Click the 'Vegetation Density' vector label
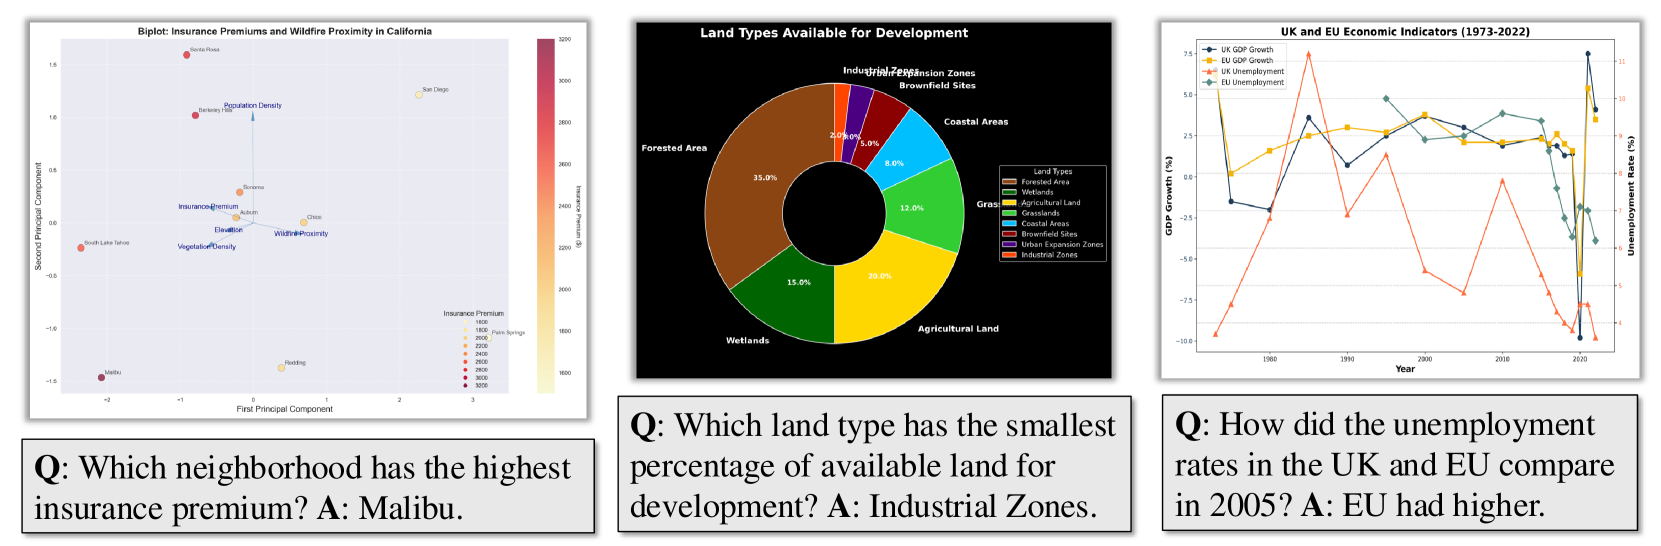Viewport: 1661px width, 546px height. coord(207,246)
